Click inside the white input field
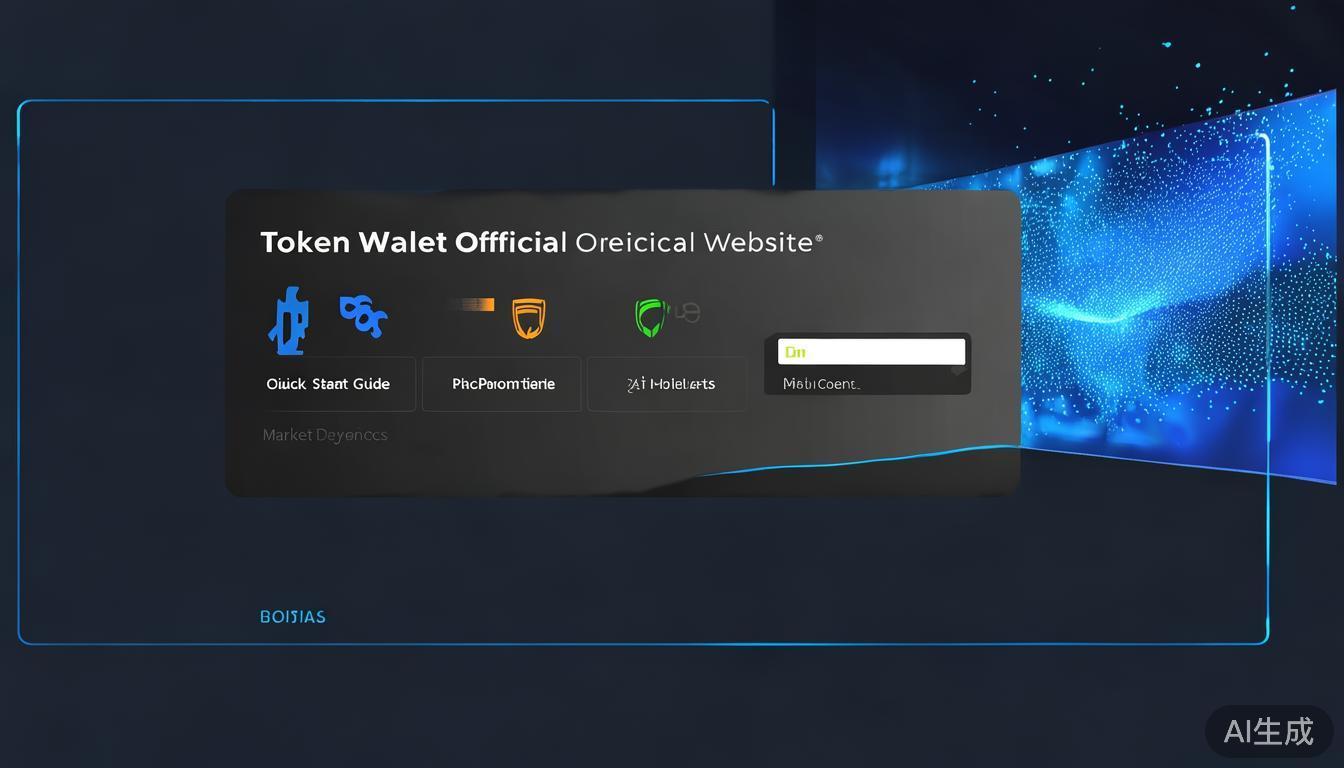The image size is (1344, 768). pyautogui.click(x=870, y=351)
